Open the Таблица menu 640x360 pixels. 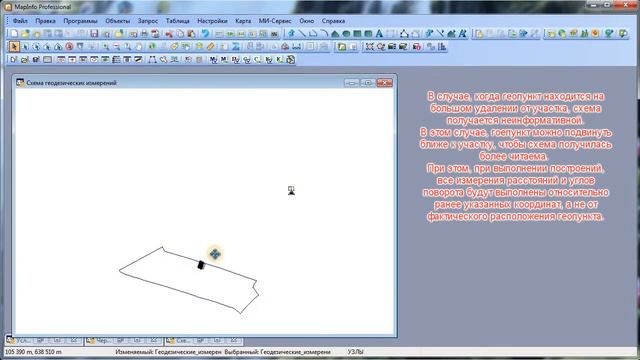[x=178, y=21]
